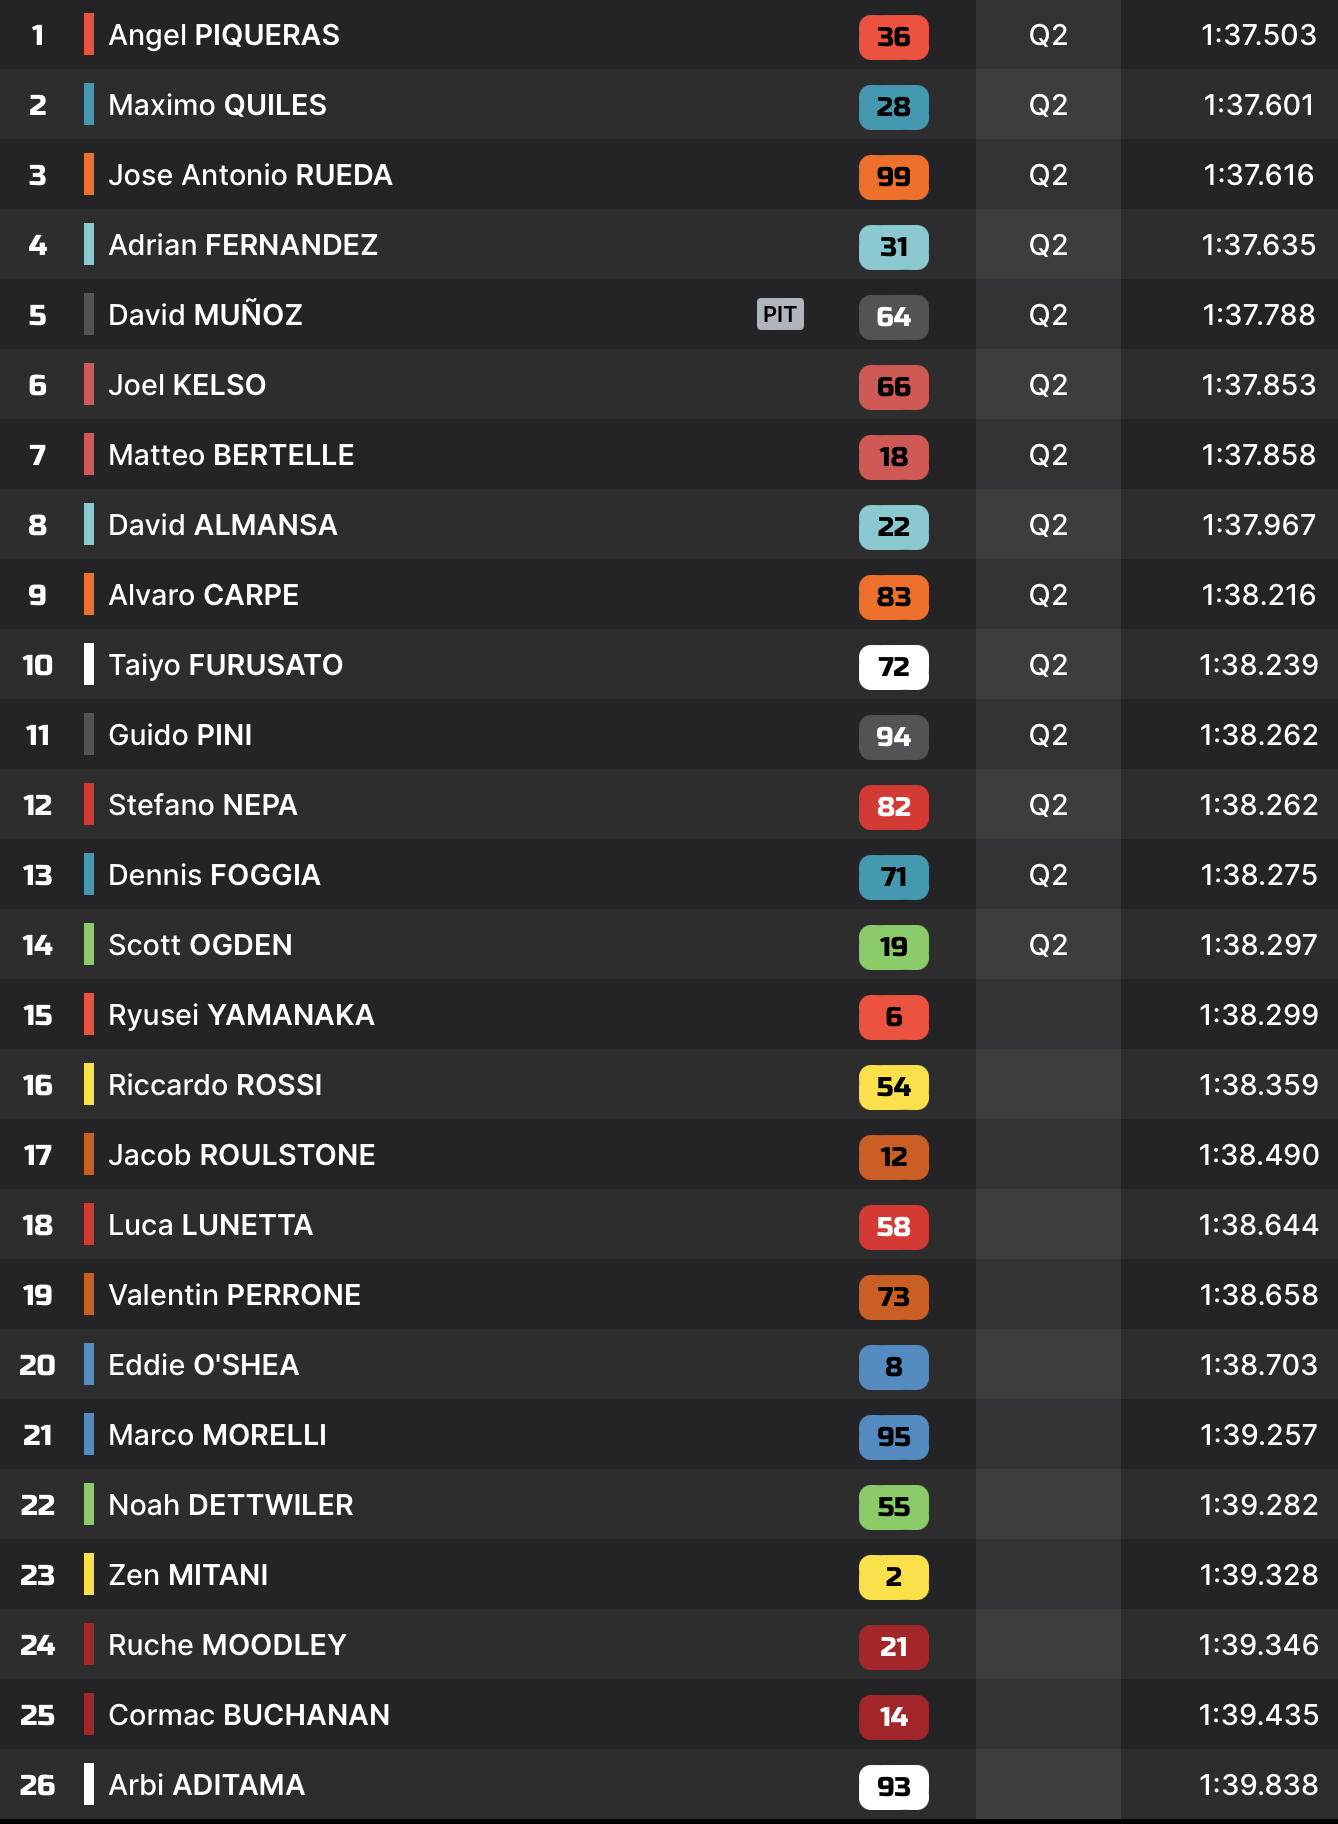Open rider Jose Antonio RUEDA
The image size is (1338, 1824).
point(250,175)
